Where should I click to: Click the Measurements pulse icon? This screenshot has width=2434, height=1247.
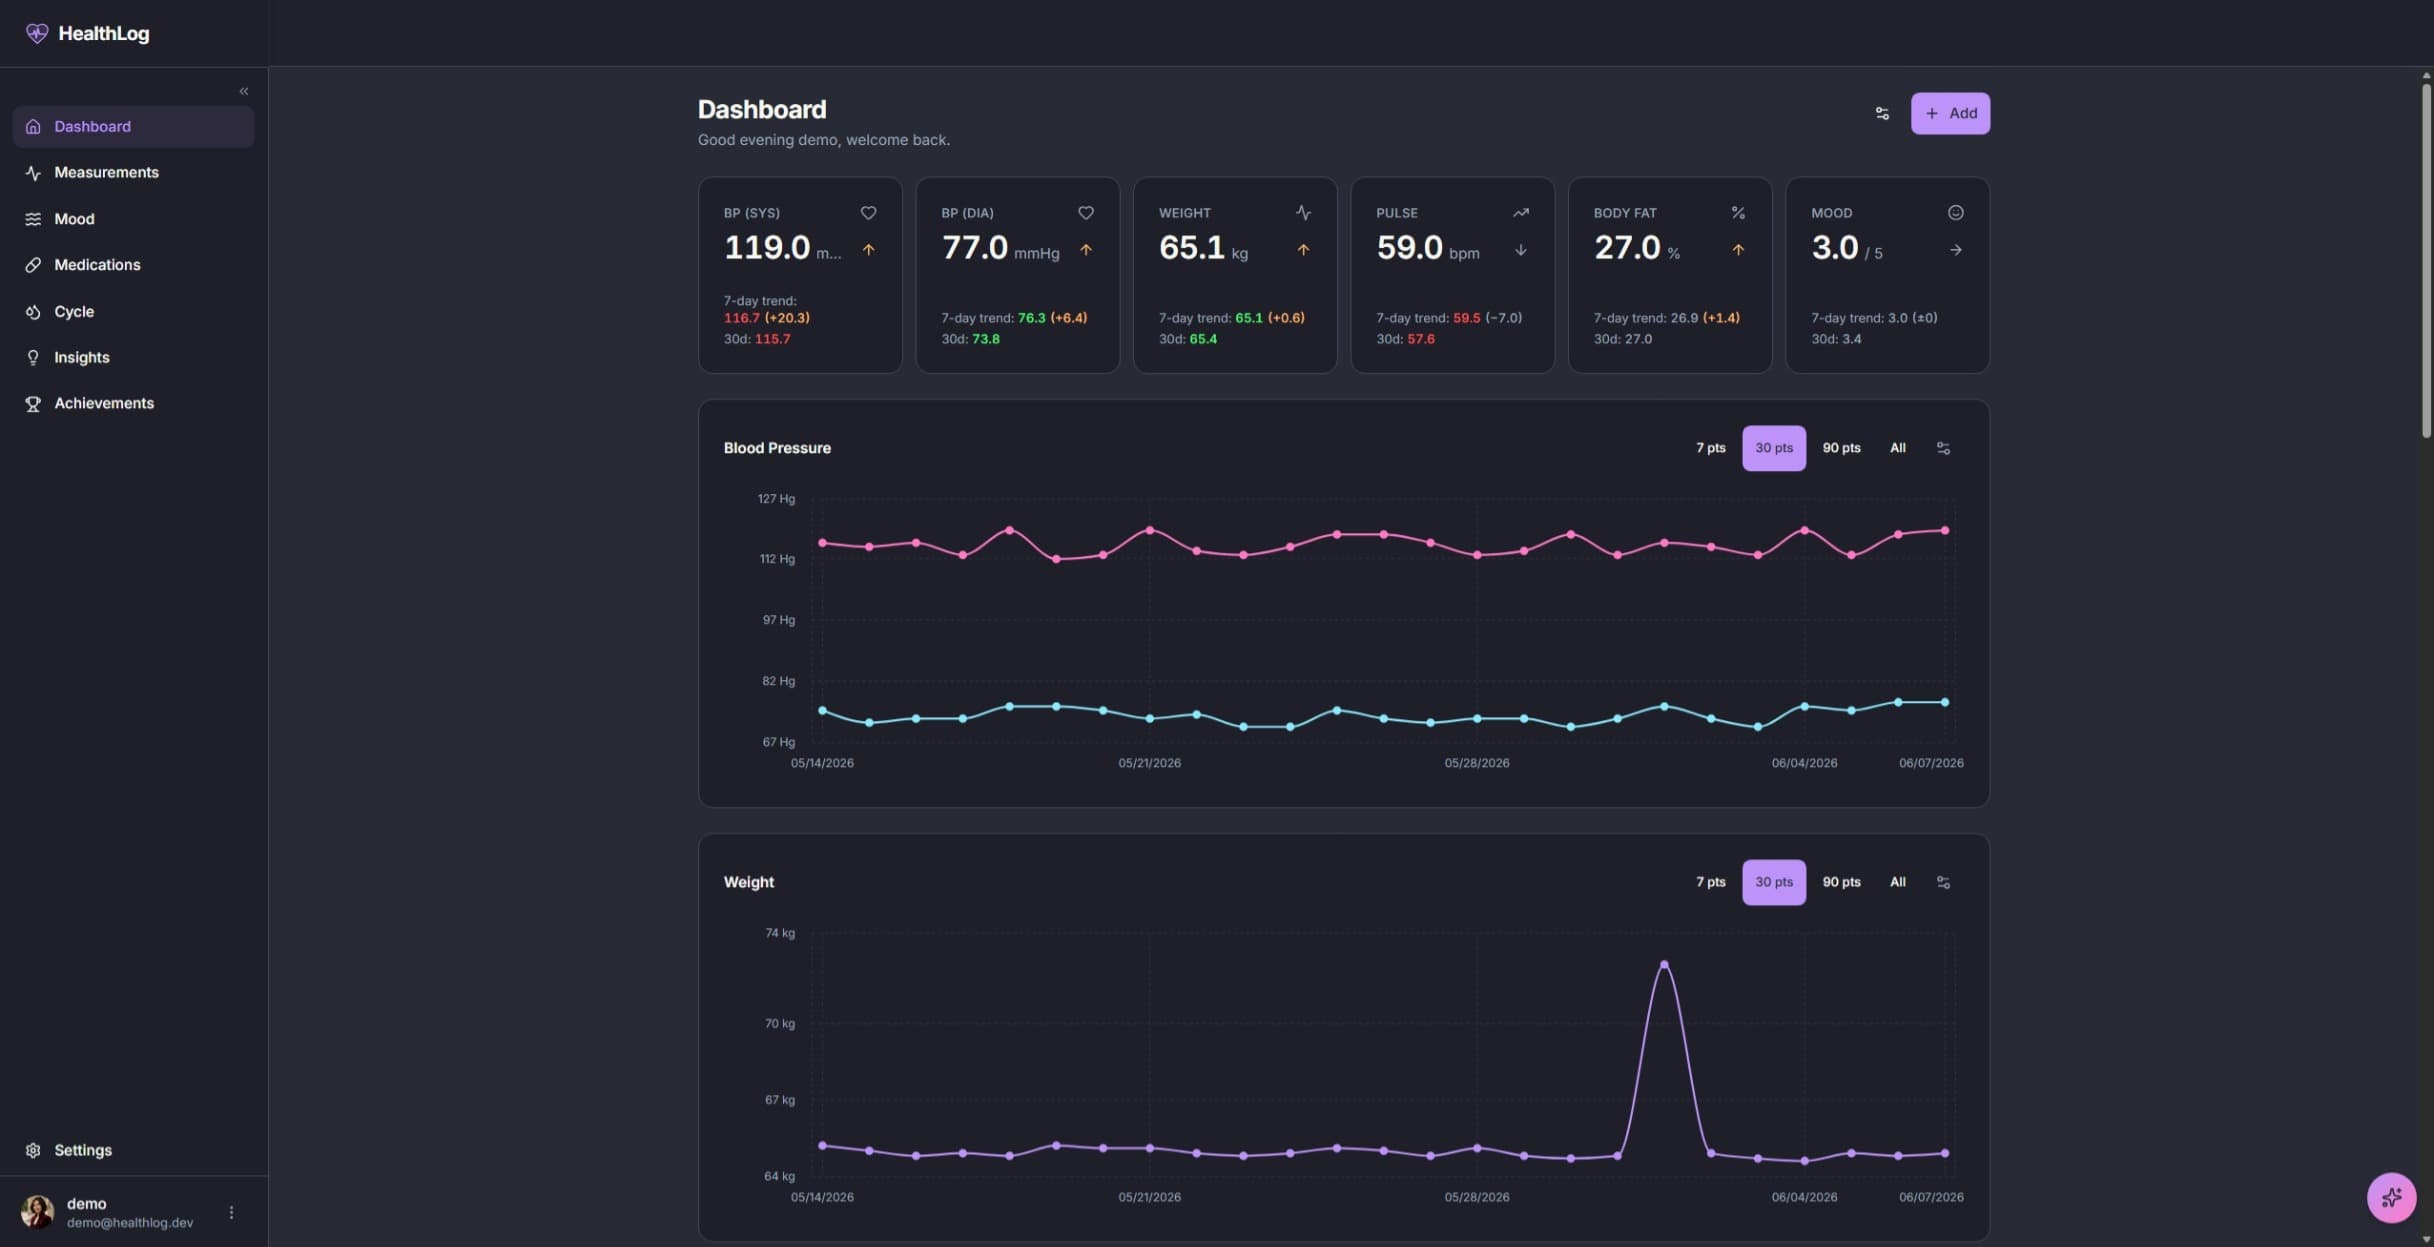[x=33, y=173]
